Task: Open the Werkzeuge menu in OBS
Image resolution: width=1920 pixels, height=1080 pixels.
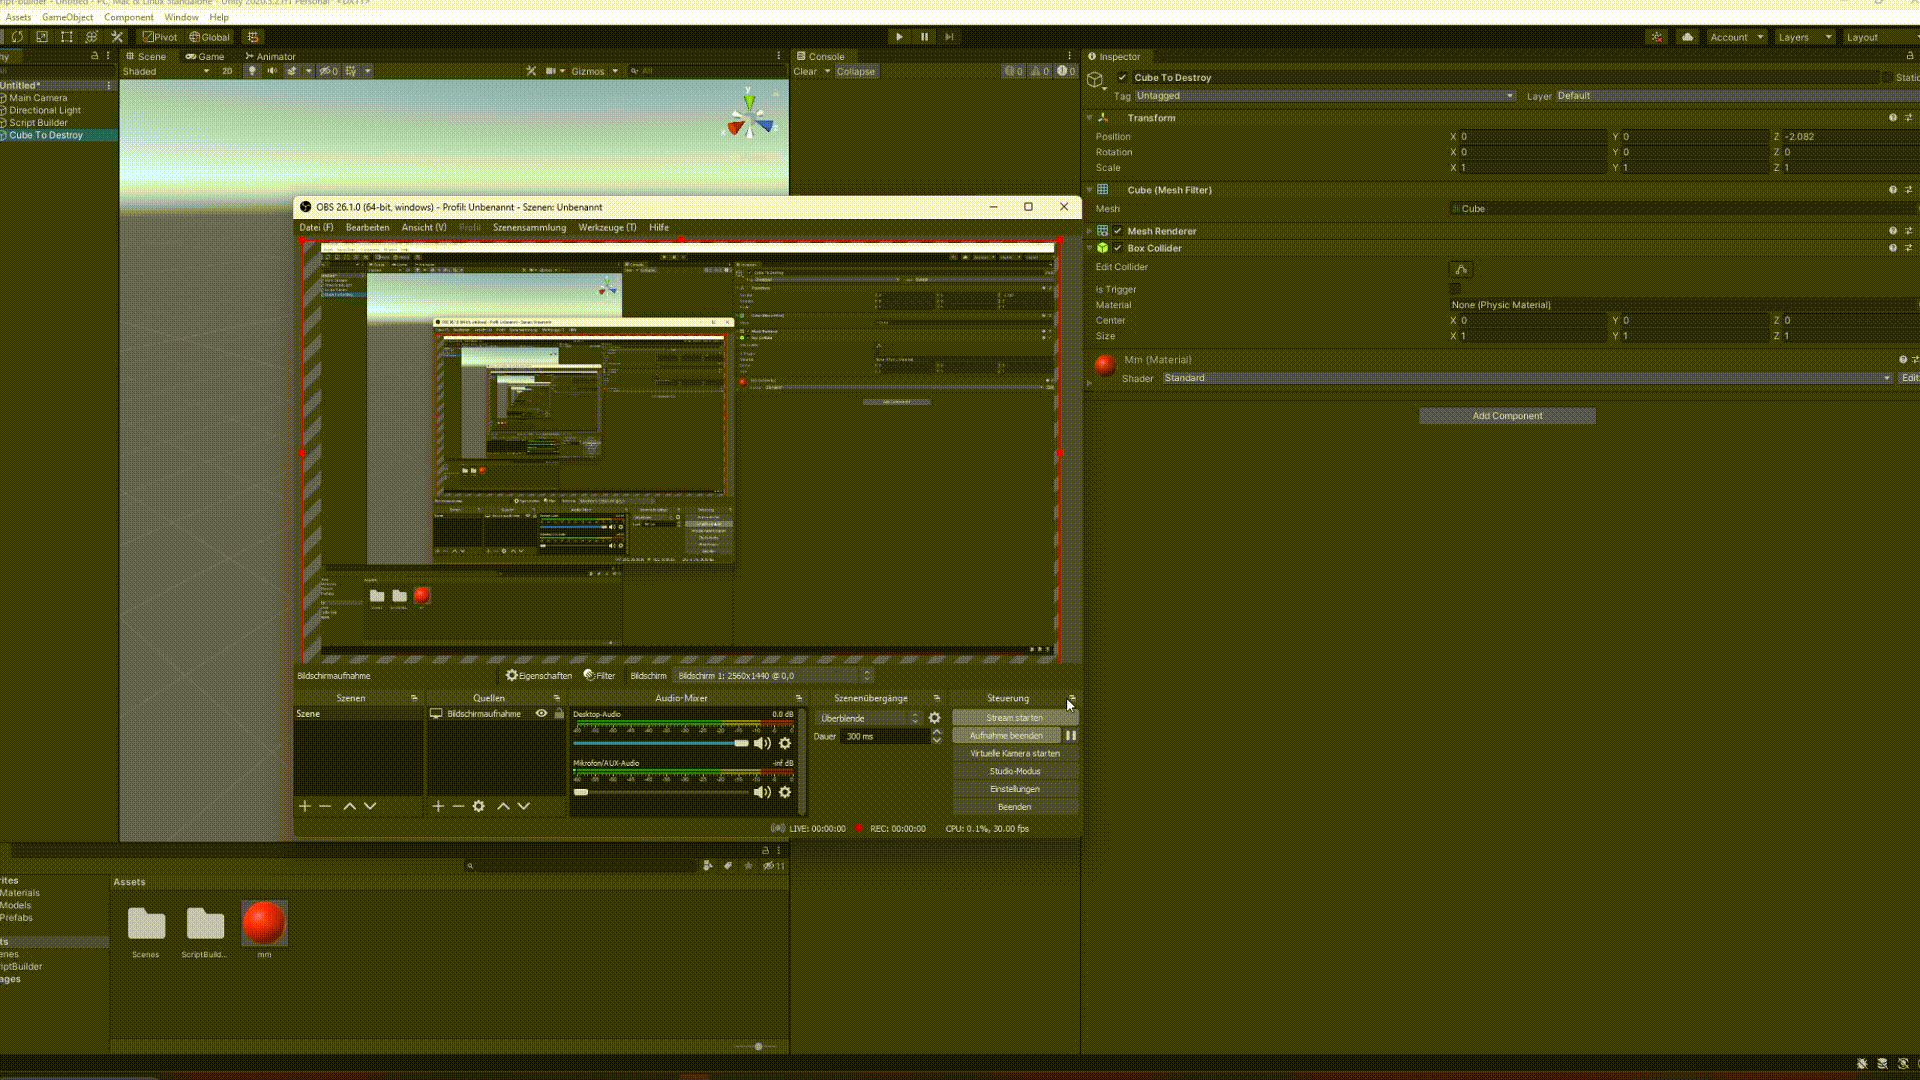Action: (x=607, y=227)
